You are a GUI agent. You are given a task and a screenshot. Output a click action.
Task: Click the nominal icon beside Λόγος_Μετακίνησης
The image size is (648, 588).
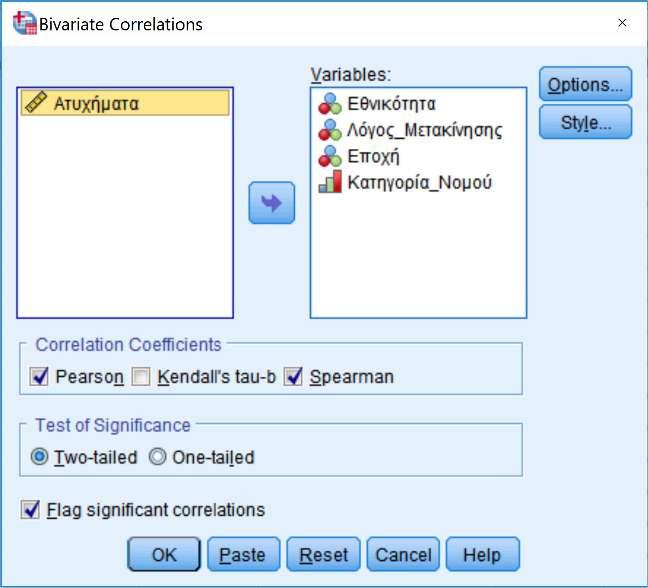[x=330, y=130]
